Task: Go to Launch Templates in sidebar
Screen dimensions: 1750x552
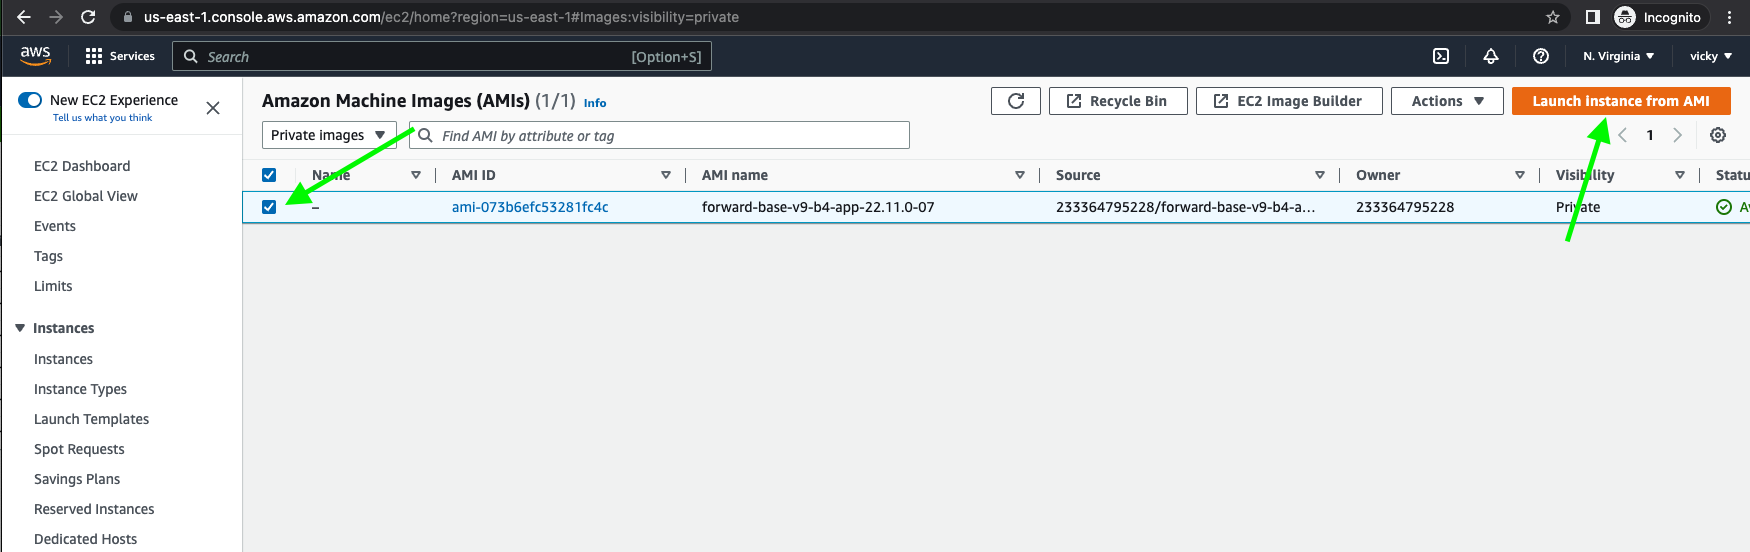Action: click(91, 419)
